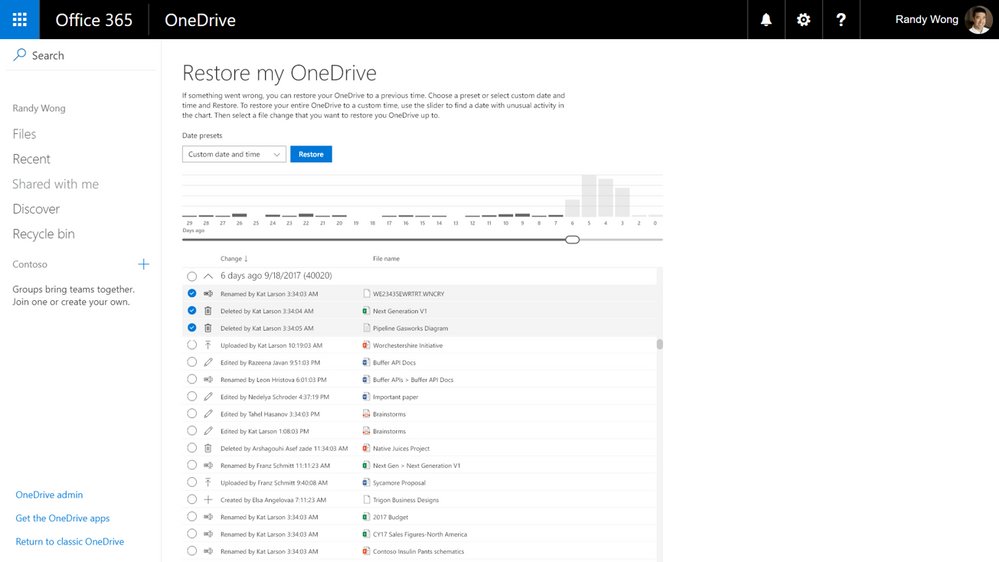Open settings gear in header
Screen dimensions: 999x562
[x=803, y=20]
